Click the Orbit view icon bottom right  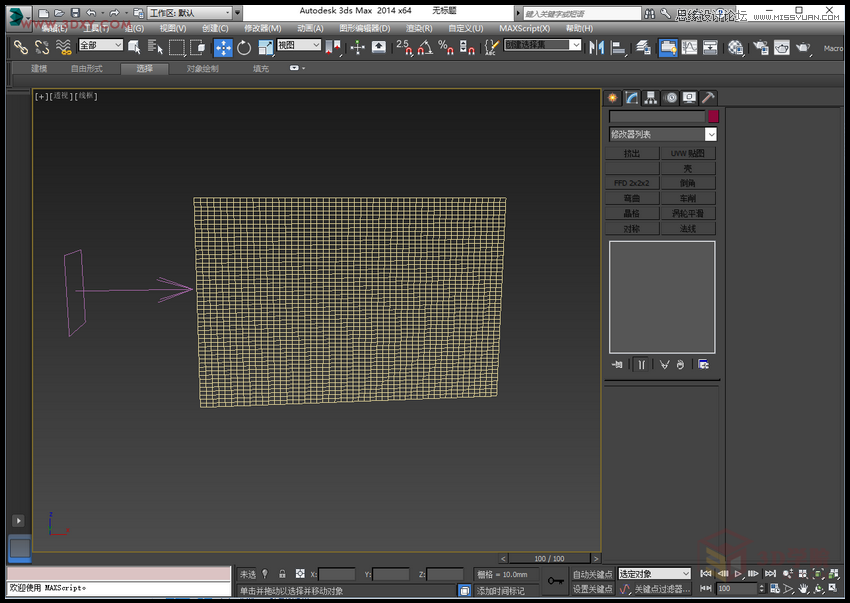[x=819, y=589]
